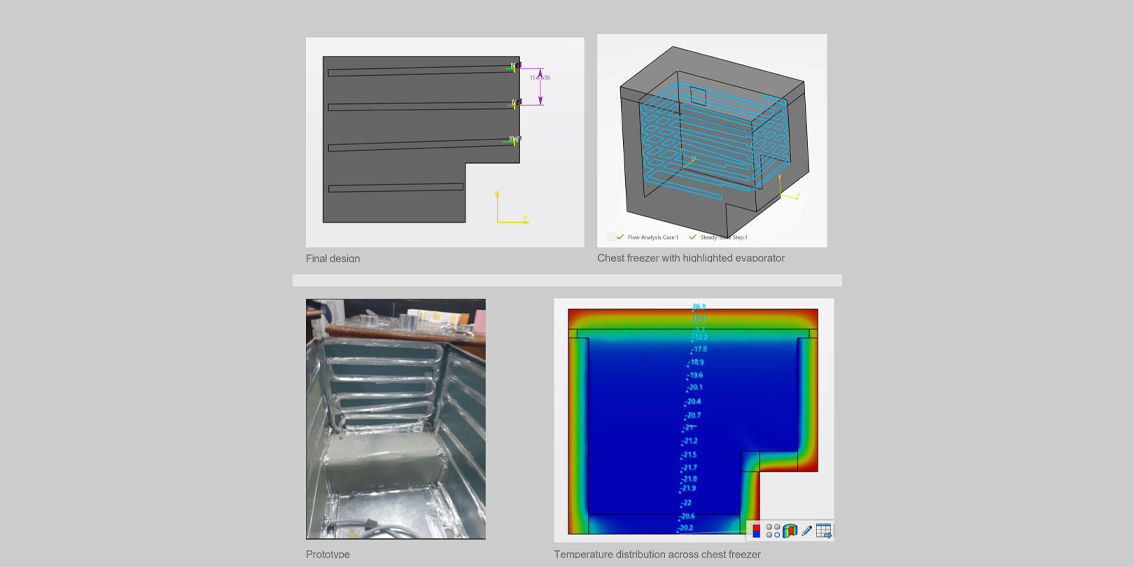Click the -20.7 temperature probe label
Viewport: 1134px width, 567px height.
point(694,415)
